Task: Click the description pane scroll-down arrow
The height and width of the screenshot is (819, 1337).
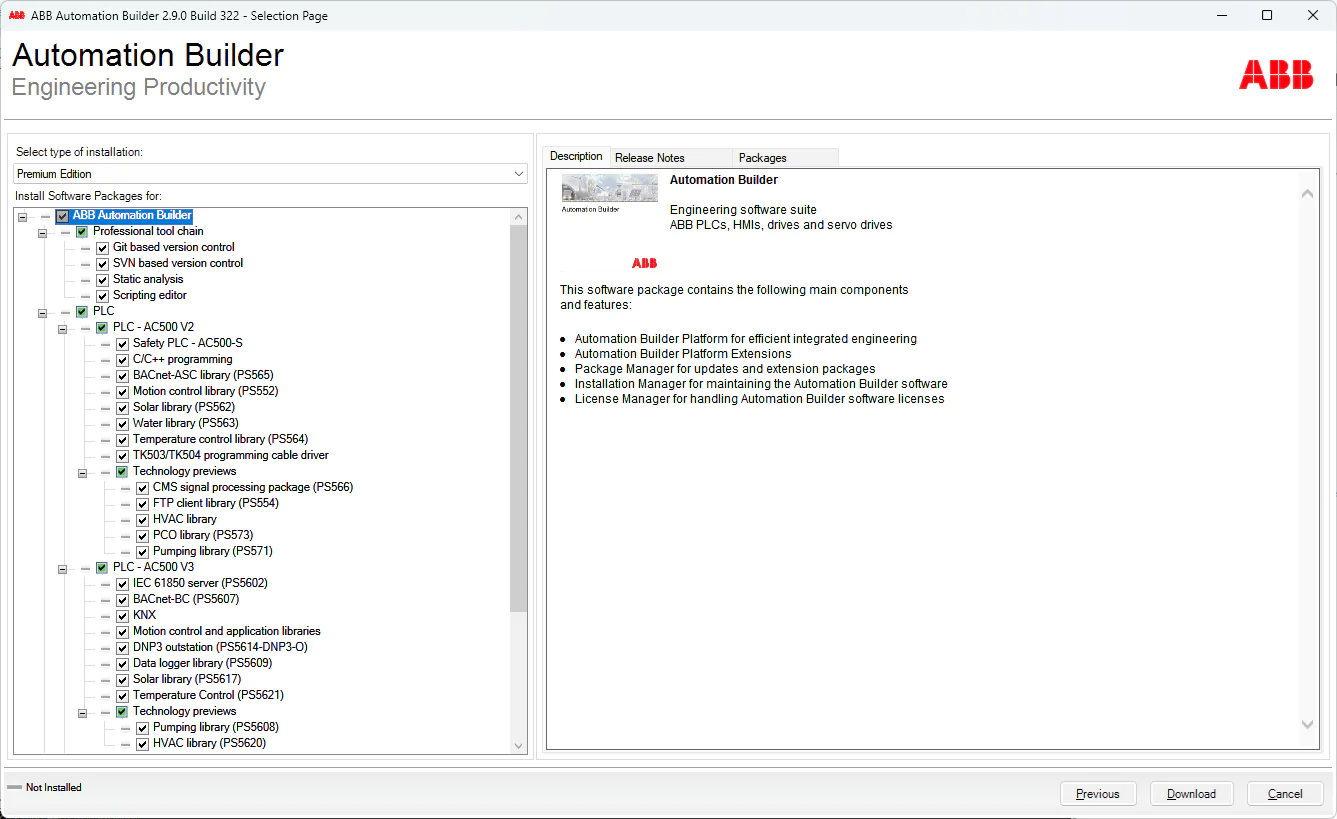Action: [x=1308, y=724]
